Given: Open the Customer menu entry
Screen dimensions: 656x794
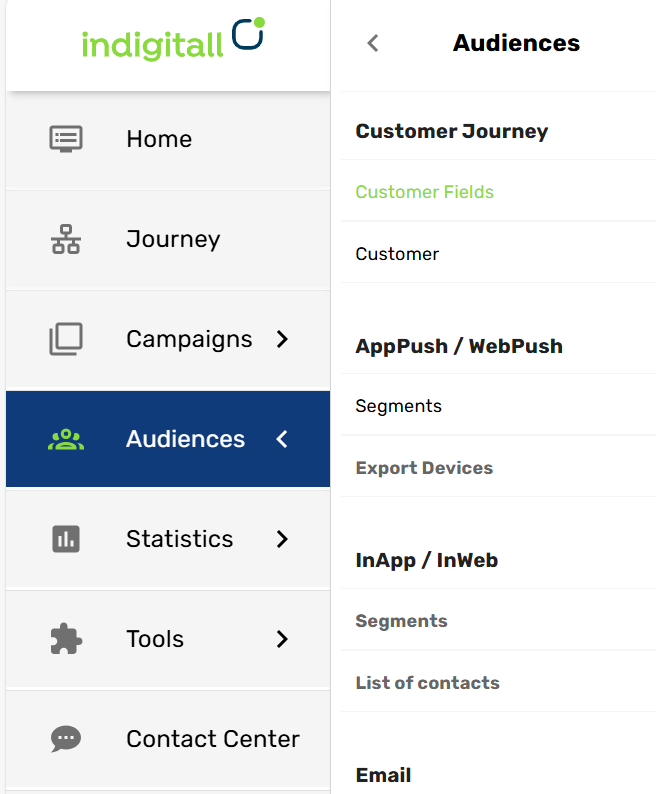Looking at the screenshot, I should [397, 254].
